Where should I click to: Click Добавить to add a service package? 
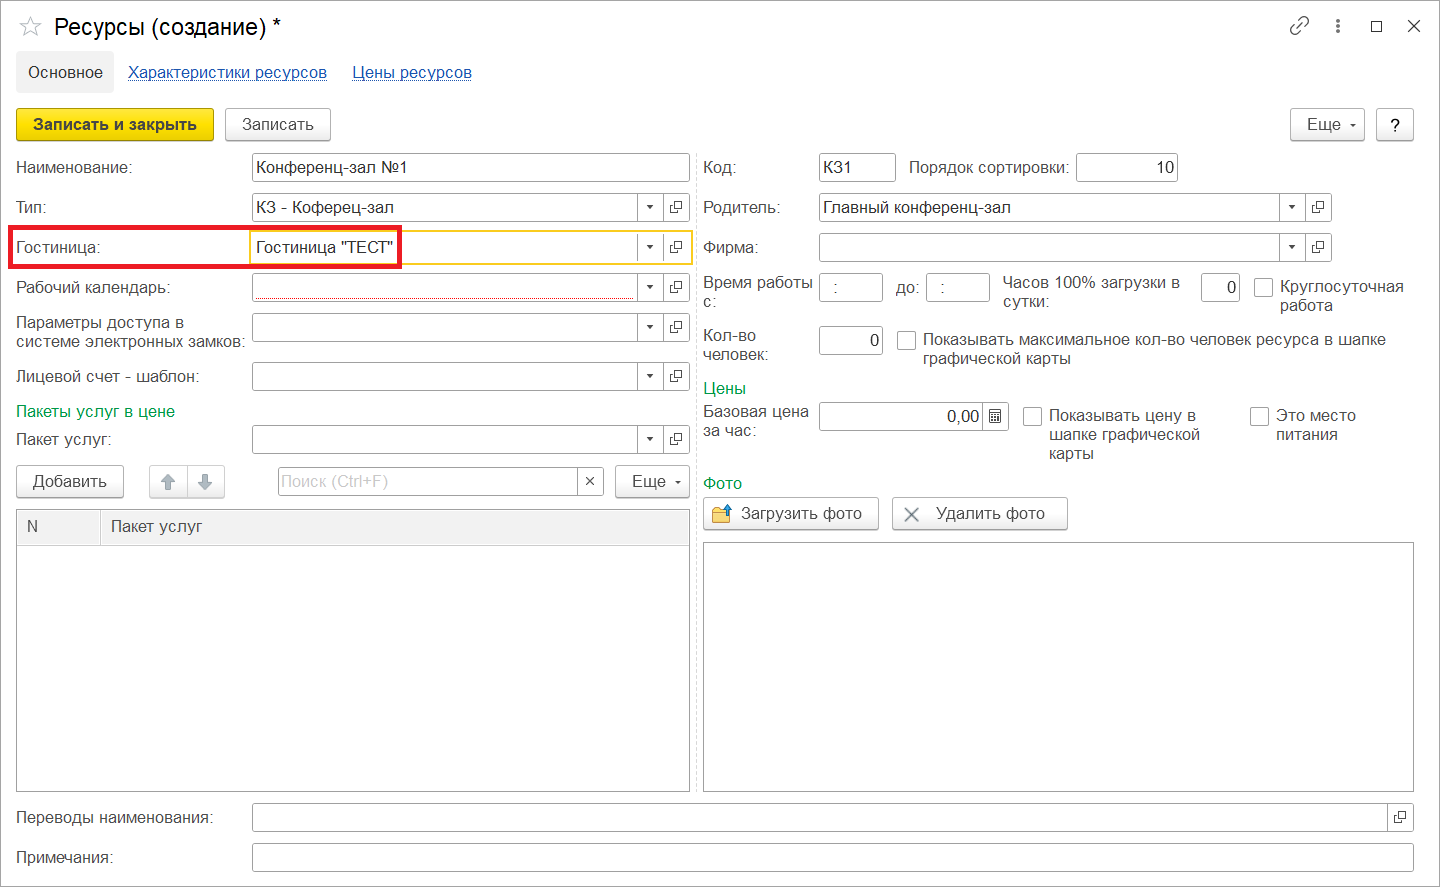point(69,481)
